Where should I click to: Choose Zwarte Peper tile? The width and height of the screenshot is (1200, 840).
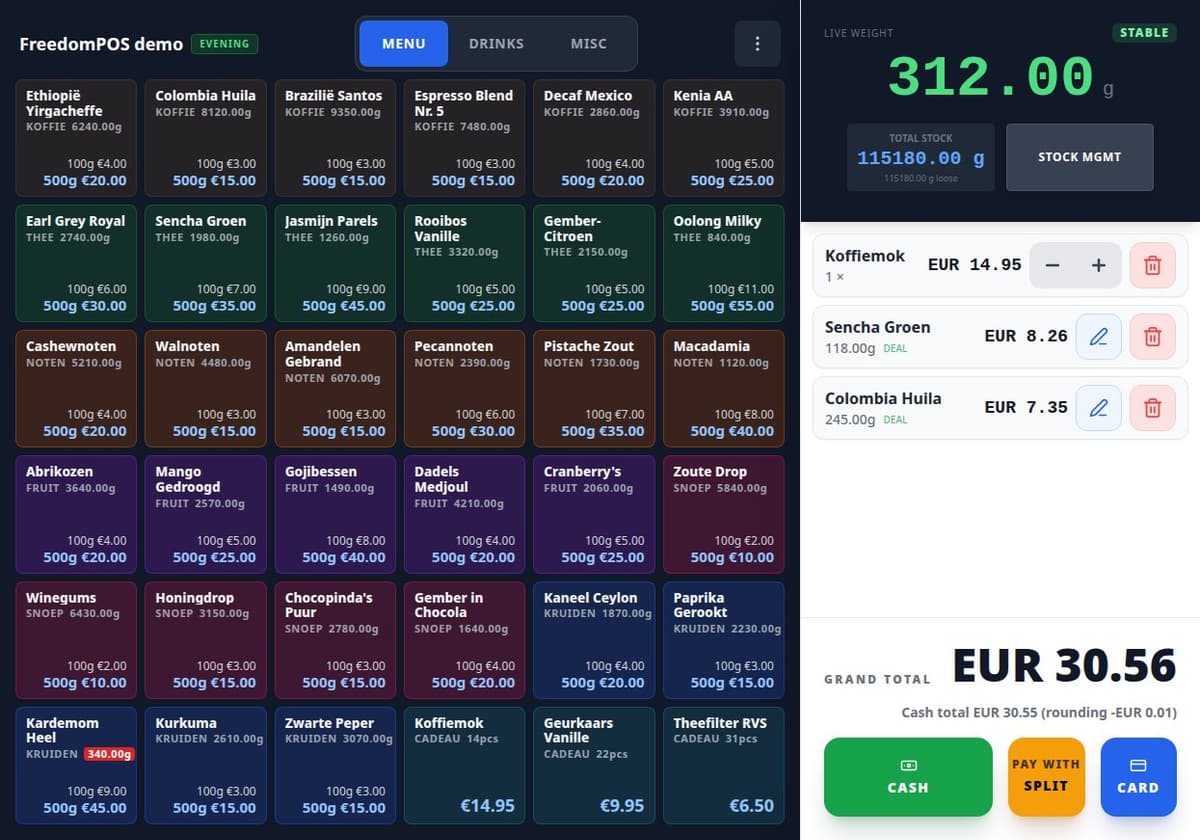(x=335, y=765)
